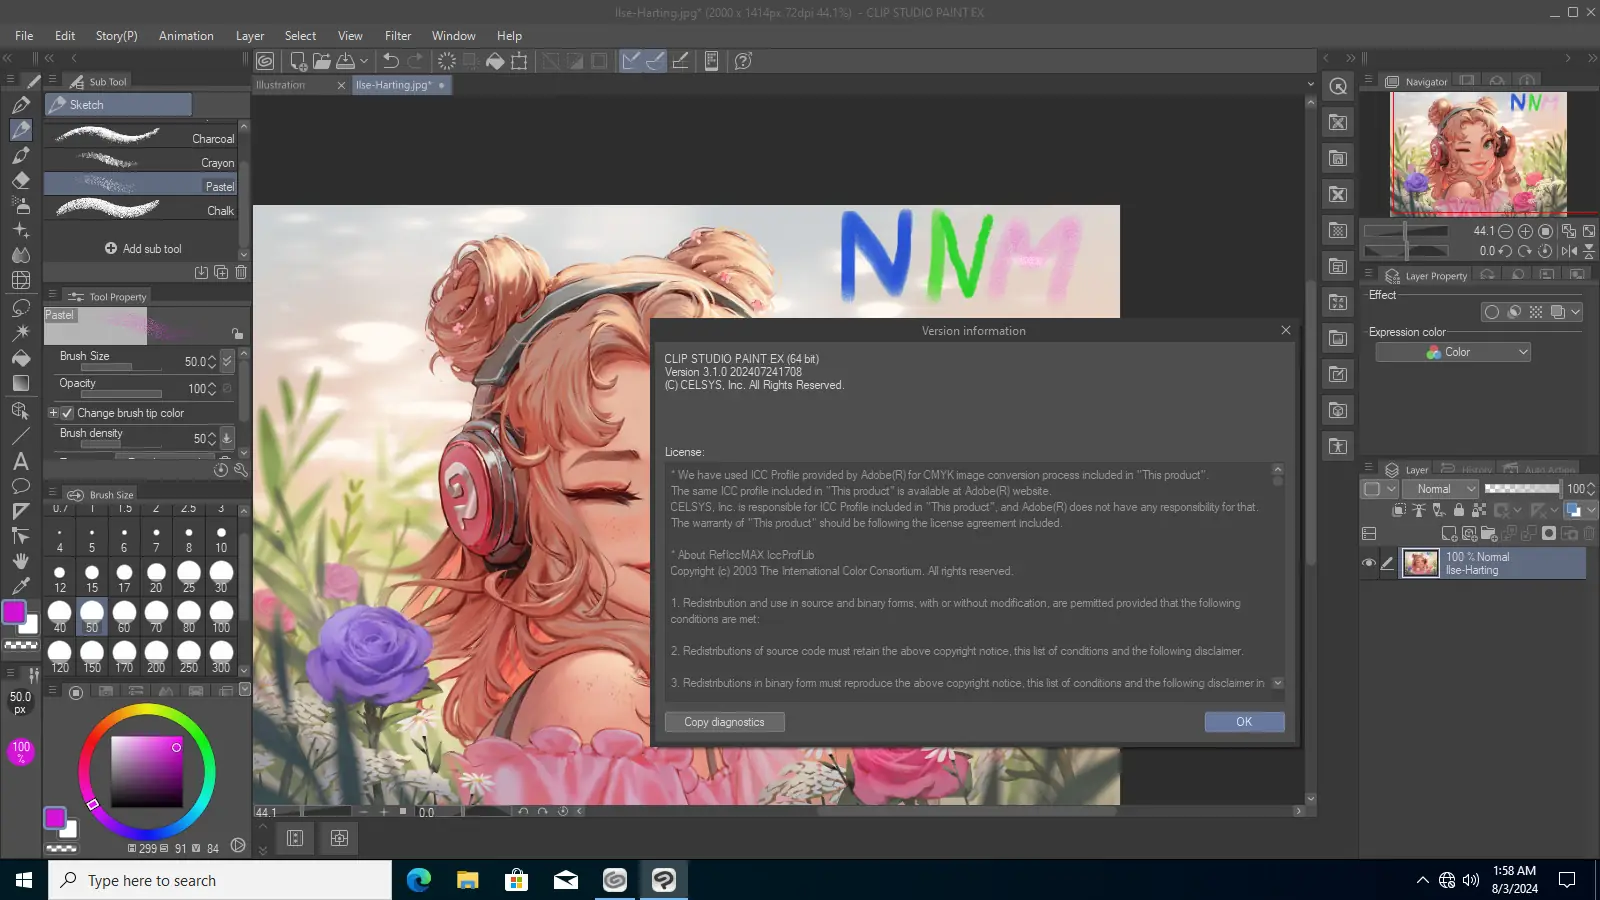Toggle Change brush tip color checkbox
Viewport: 1600px width, 900px height.
pos(67,413)
